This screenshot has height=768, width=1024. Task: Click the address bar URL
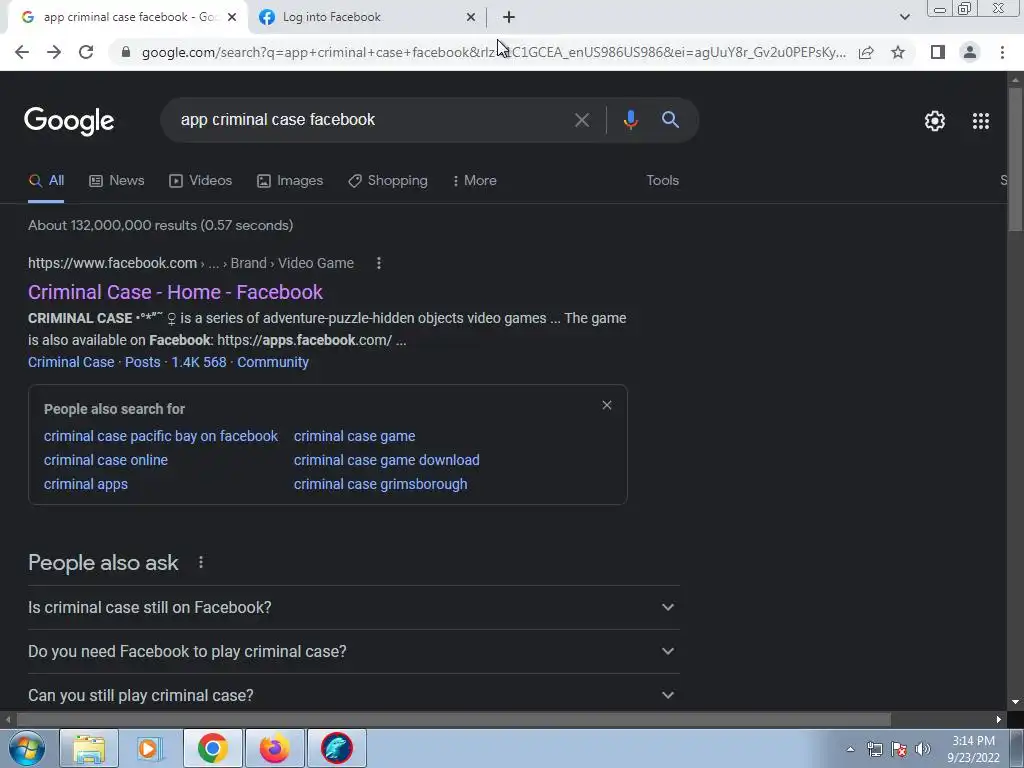494,52
